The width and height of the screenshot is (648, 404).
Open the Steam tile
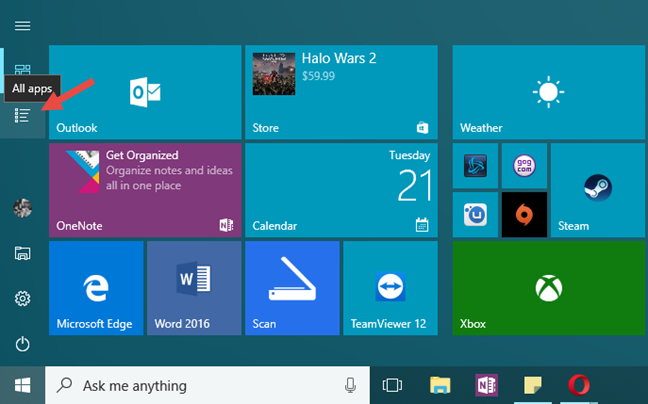click(x=598, y=190)
